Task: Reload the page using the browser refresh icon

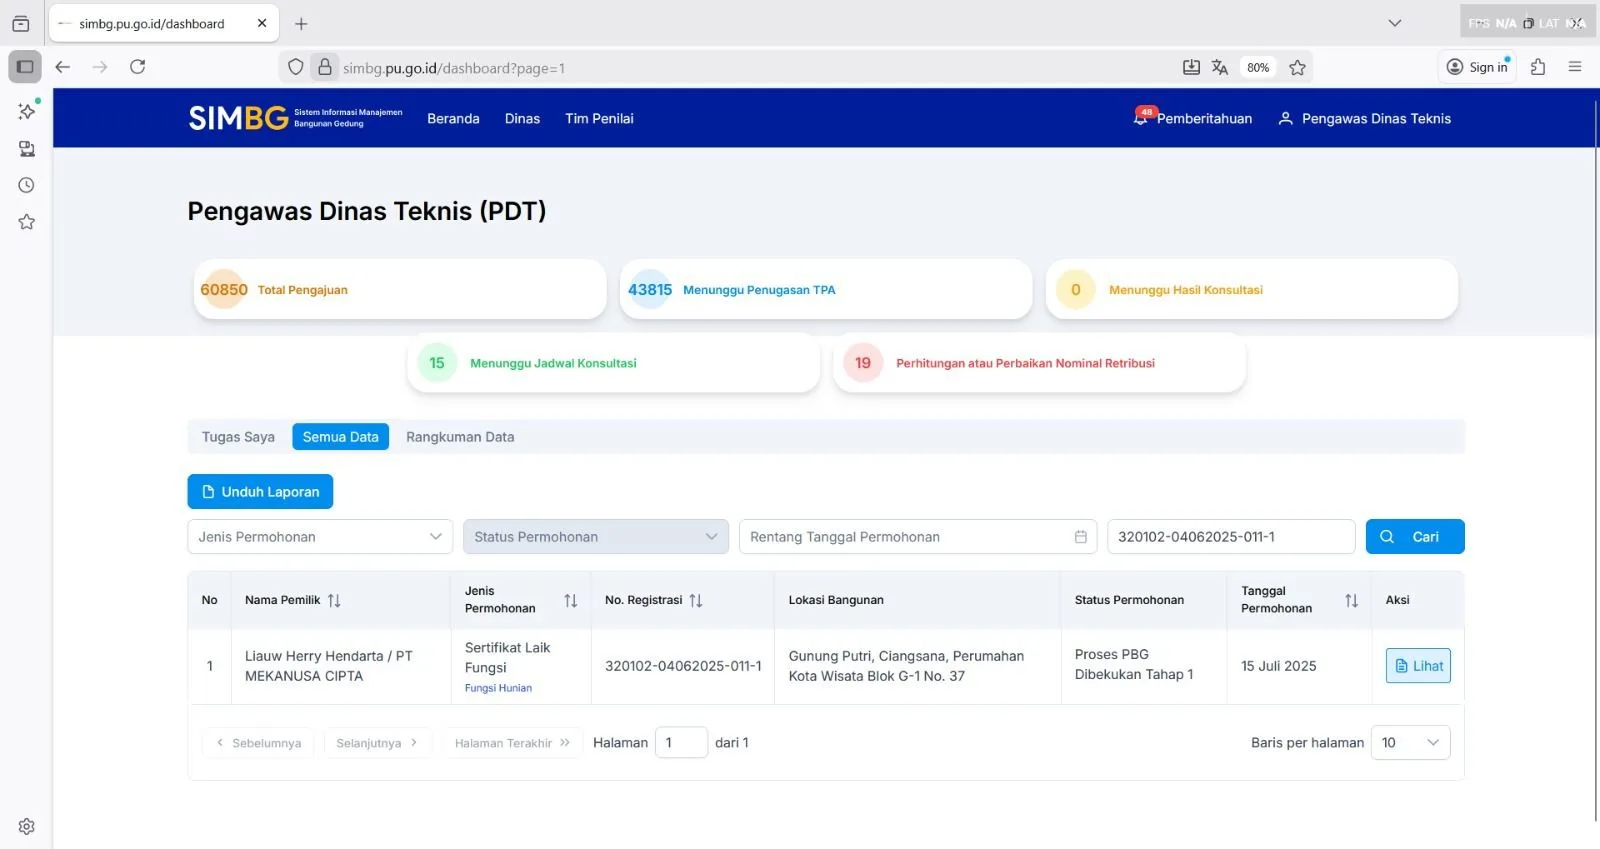Action: [x=138, y=67]
